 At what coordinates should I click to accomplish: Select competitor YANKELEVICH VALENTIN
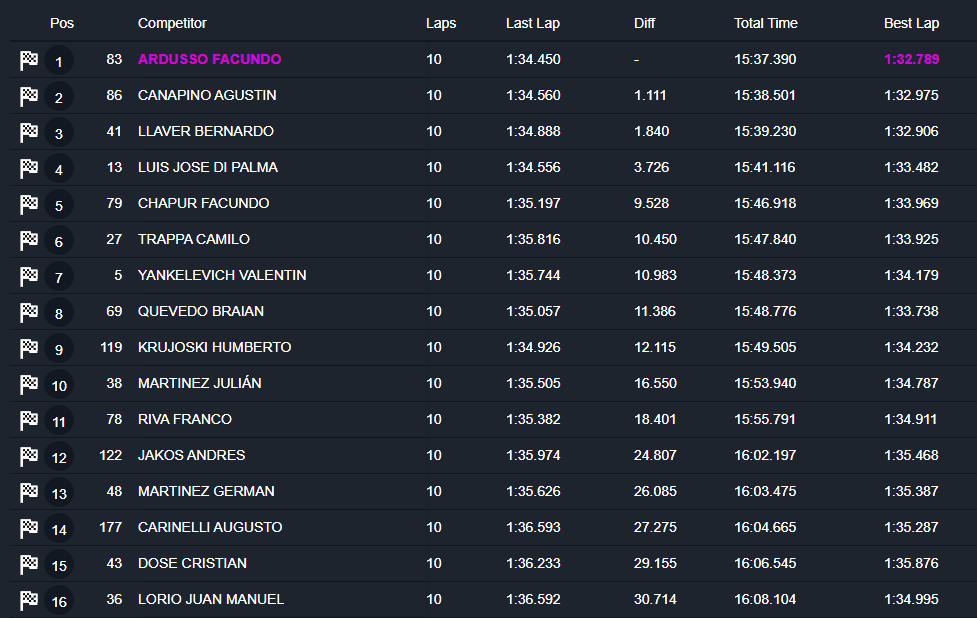tap(222, 275)
